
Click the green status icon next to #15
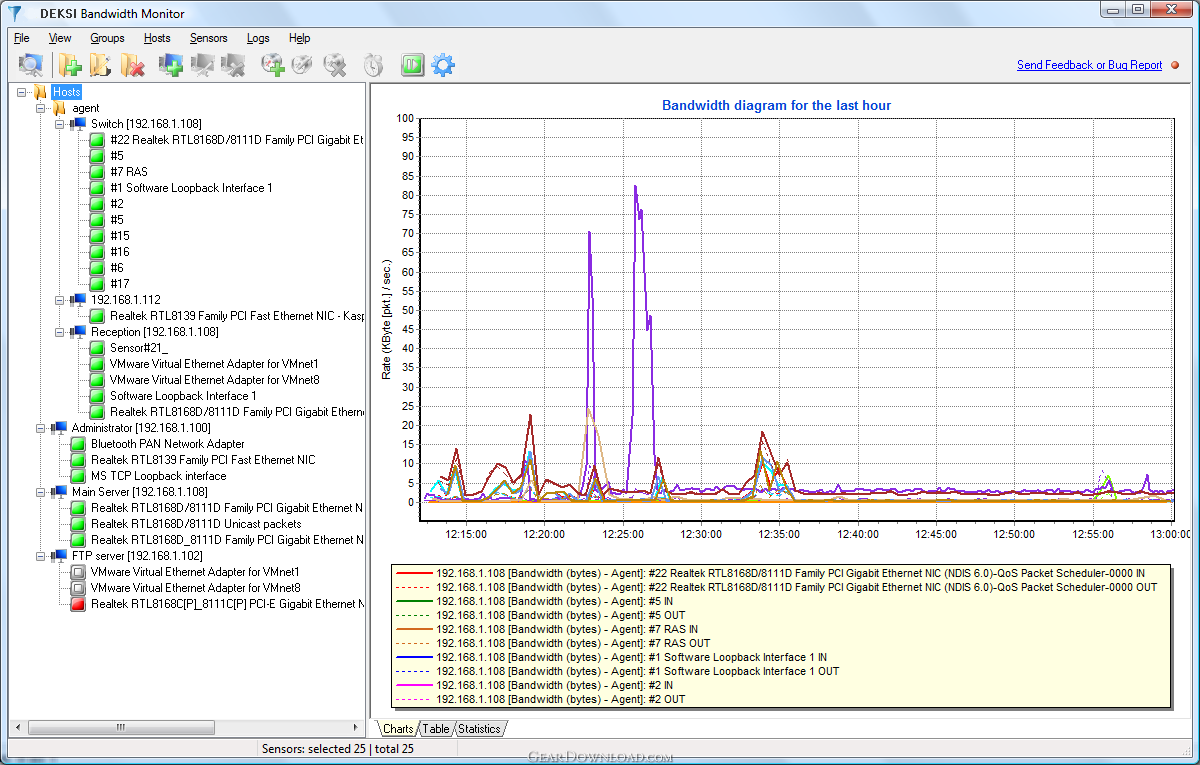click(97, 236)
